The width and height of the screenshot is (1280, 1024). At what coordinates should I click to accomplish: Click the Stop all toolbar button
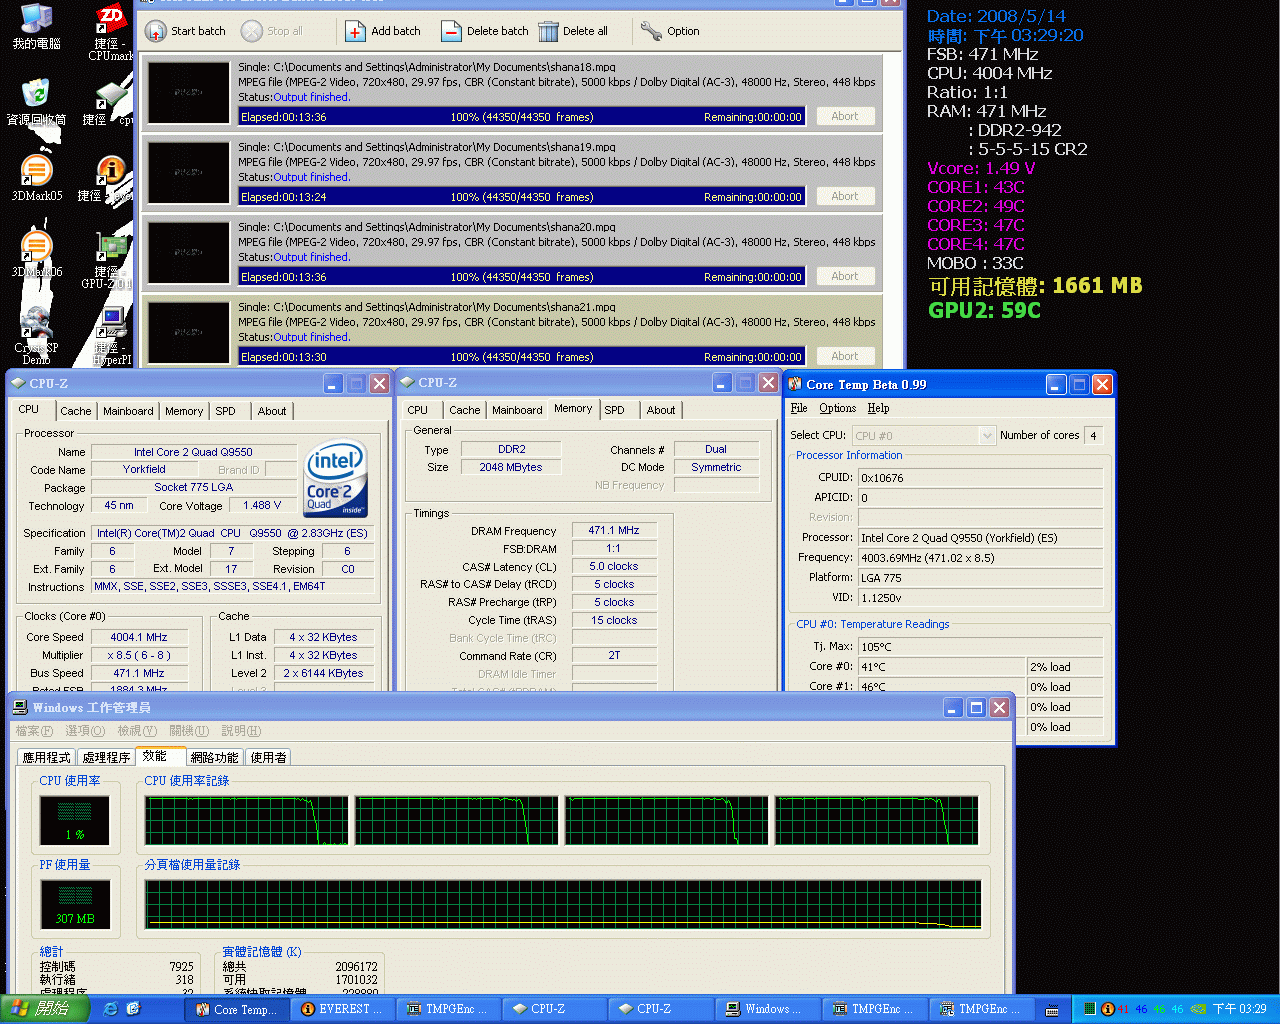pyautogui.click(x=272, y=31)
